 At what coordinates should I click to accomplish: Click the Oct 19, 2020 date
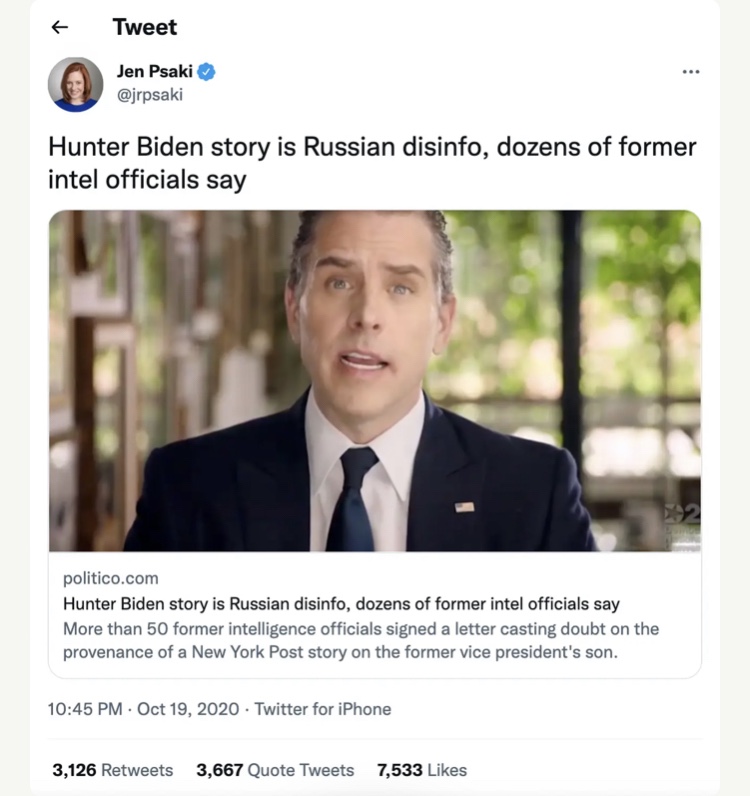pos(189,709)
